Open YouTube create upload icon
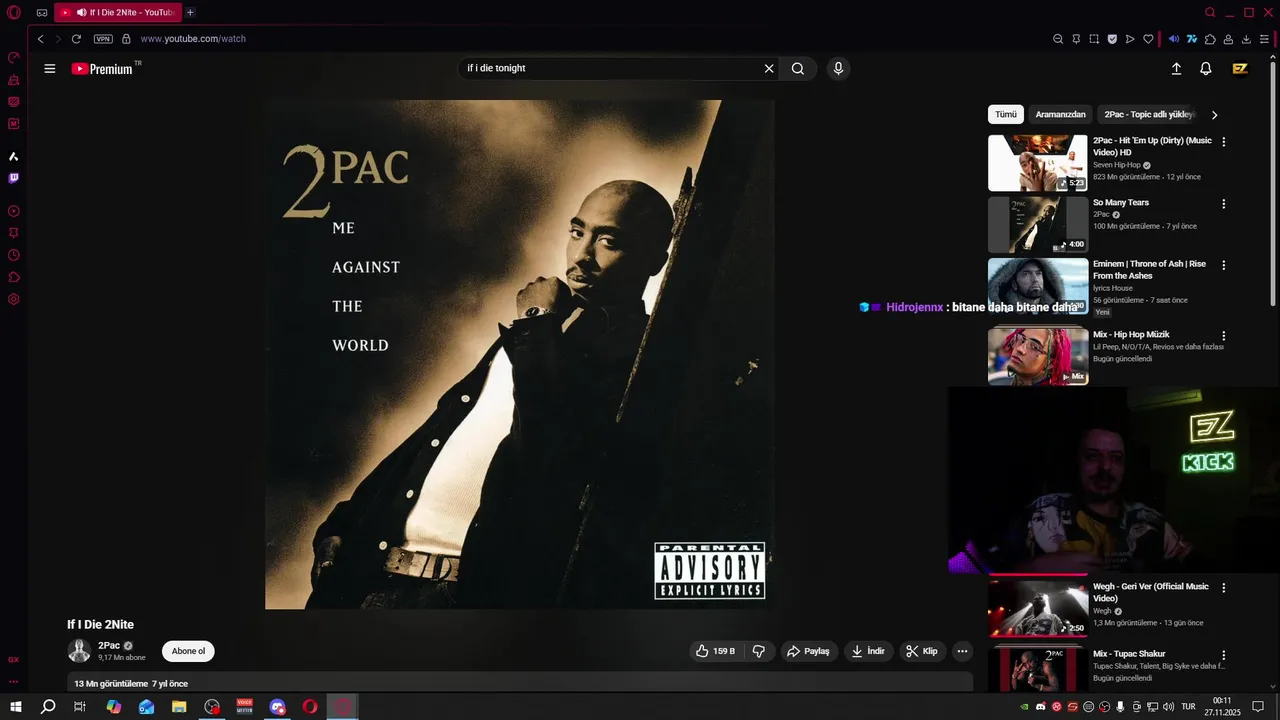The image size is (1280, 720). (x=1176, y=69)
